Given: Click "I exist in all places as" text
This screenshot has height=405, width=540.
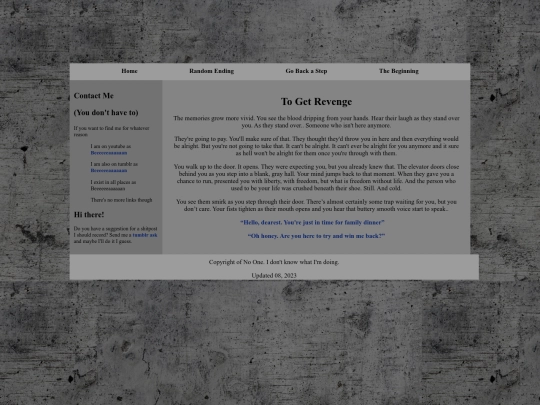Looking at the screenshot, I should tap(113, 182).
